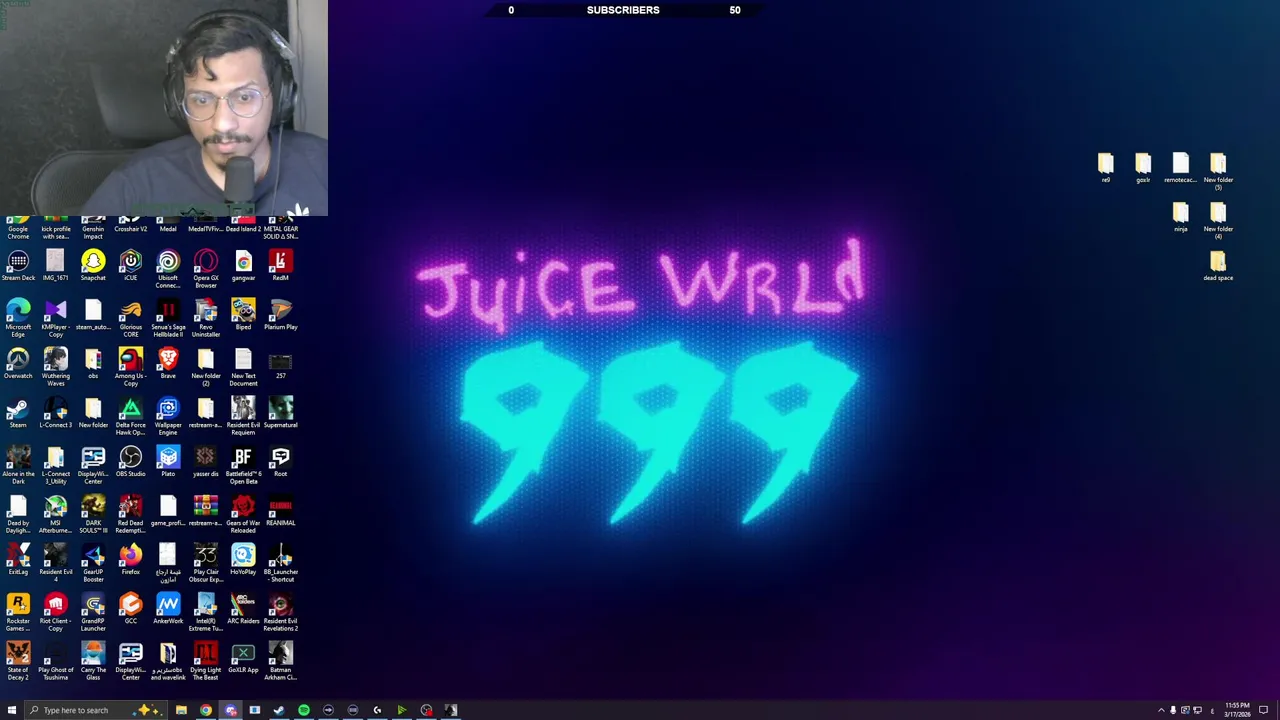Image resolution: width=1280 pixels, height=720 pixels.
Task: Open State of Decay 2 shortcut
Action: [x=18, y=662]
